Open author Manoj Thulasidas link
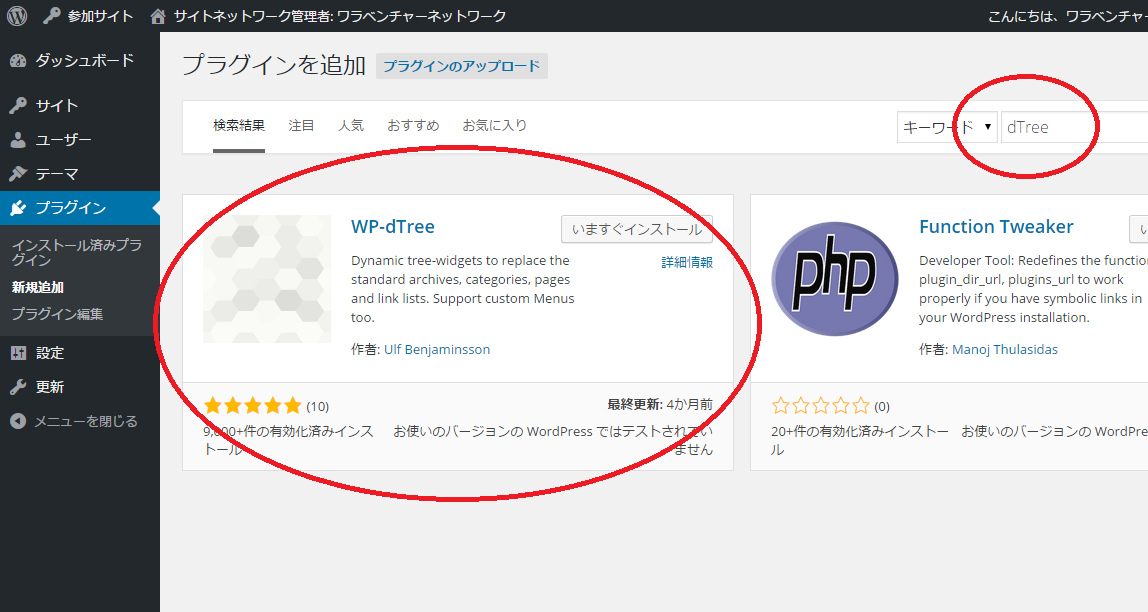The image size is (1148, 612). [x=1004, y=349]
